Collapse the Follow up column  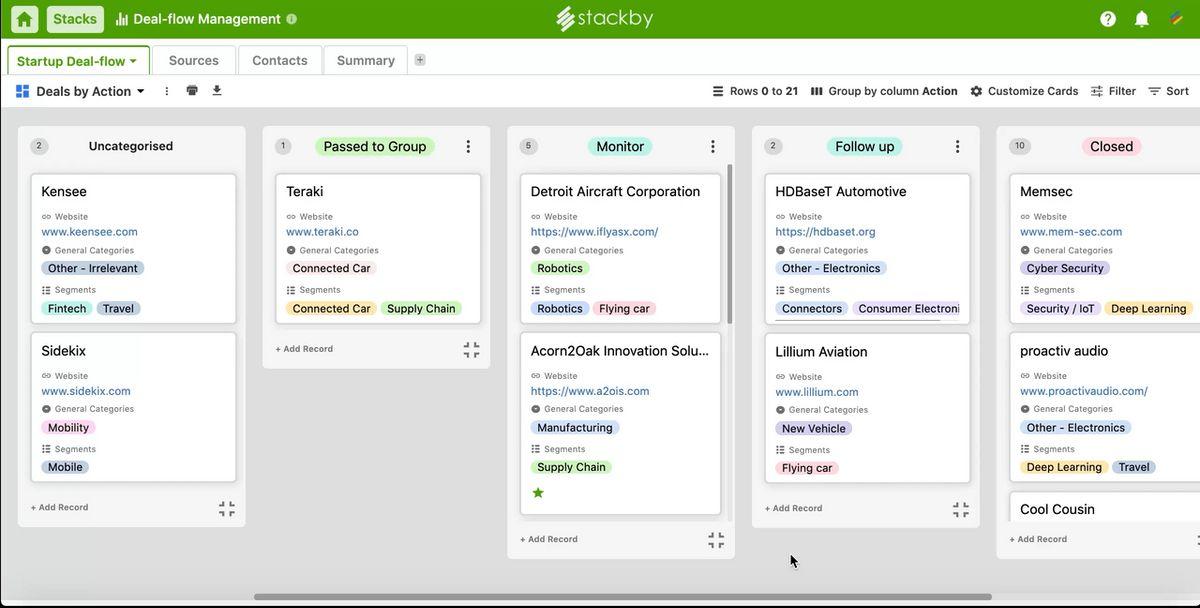pos(960,510)
